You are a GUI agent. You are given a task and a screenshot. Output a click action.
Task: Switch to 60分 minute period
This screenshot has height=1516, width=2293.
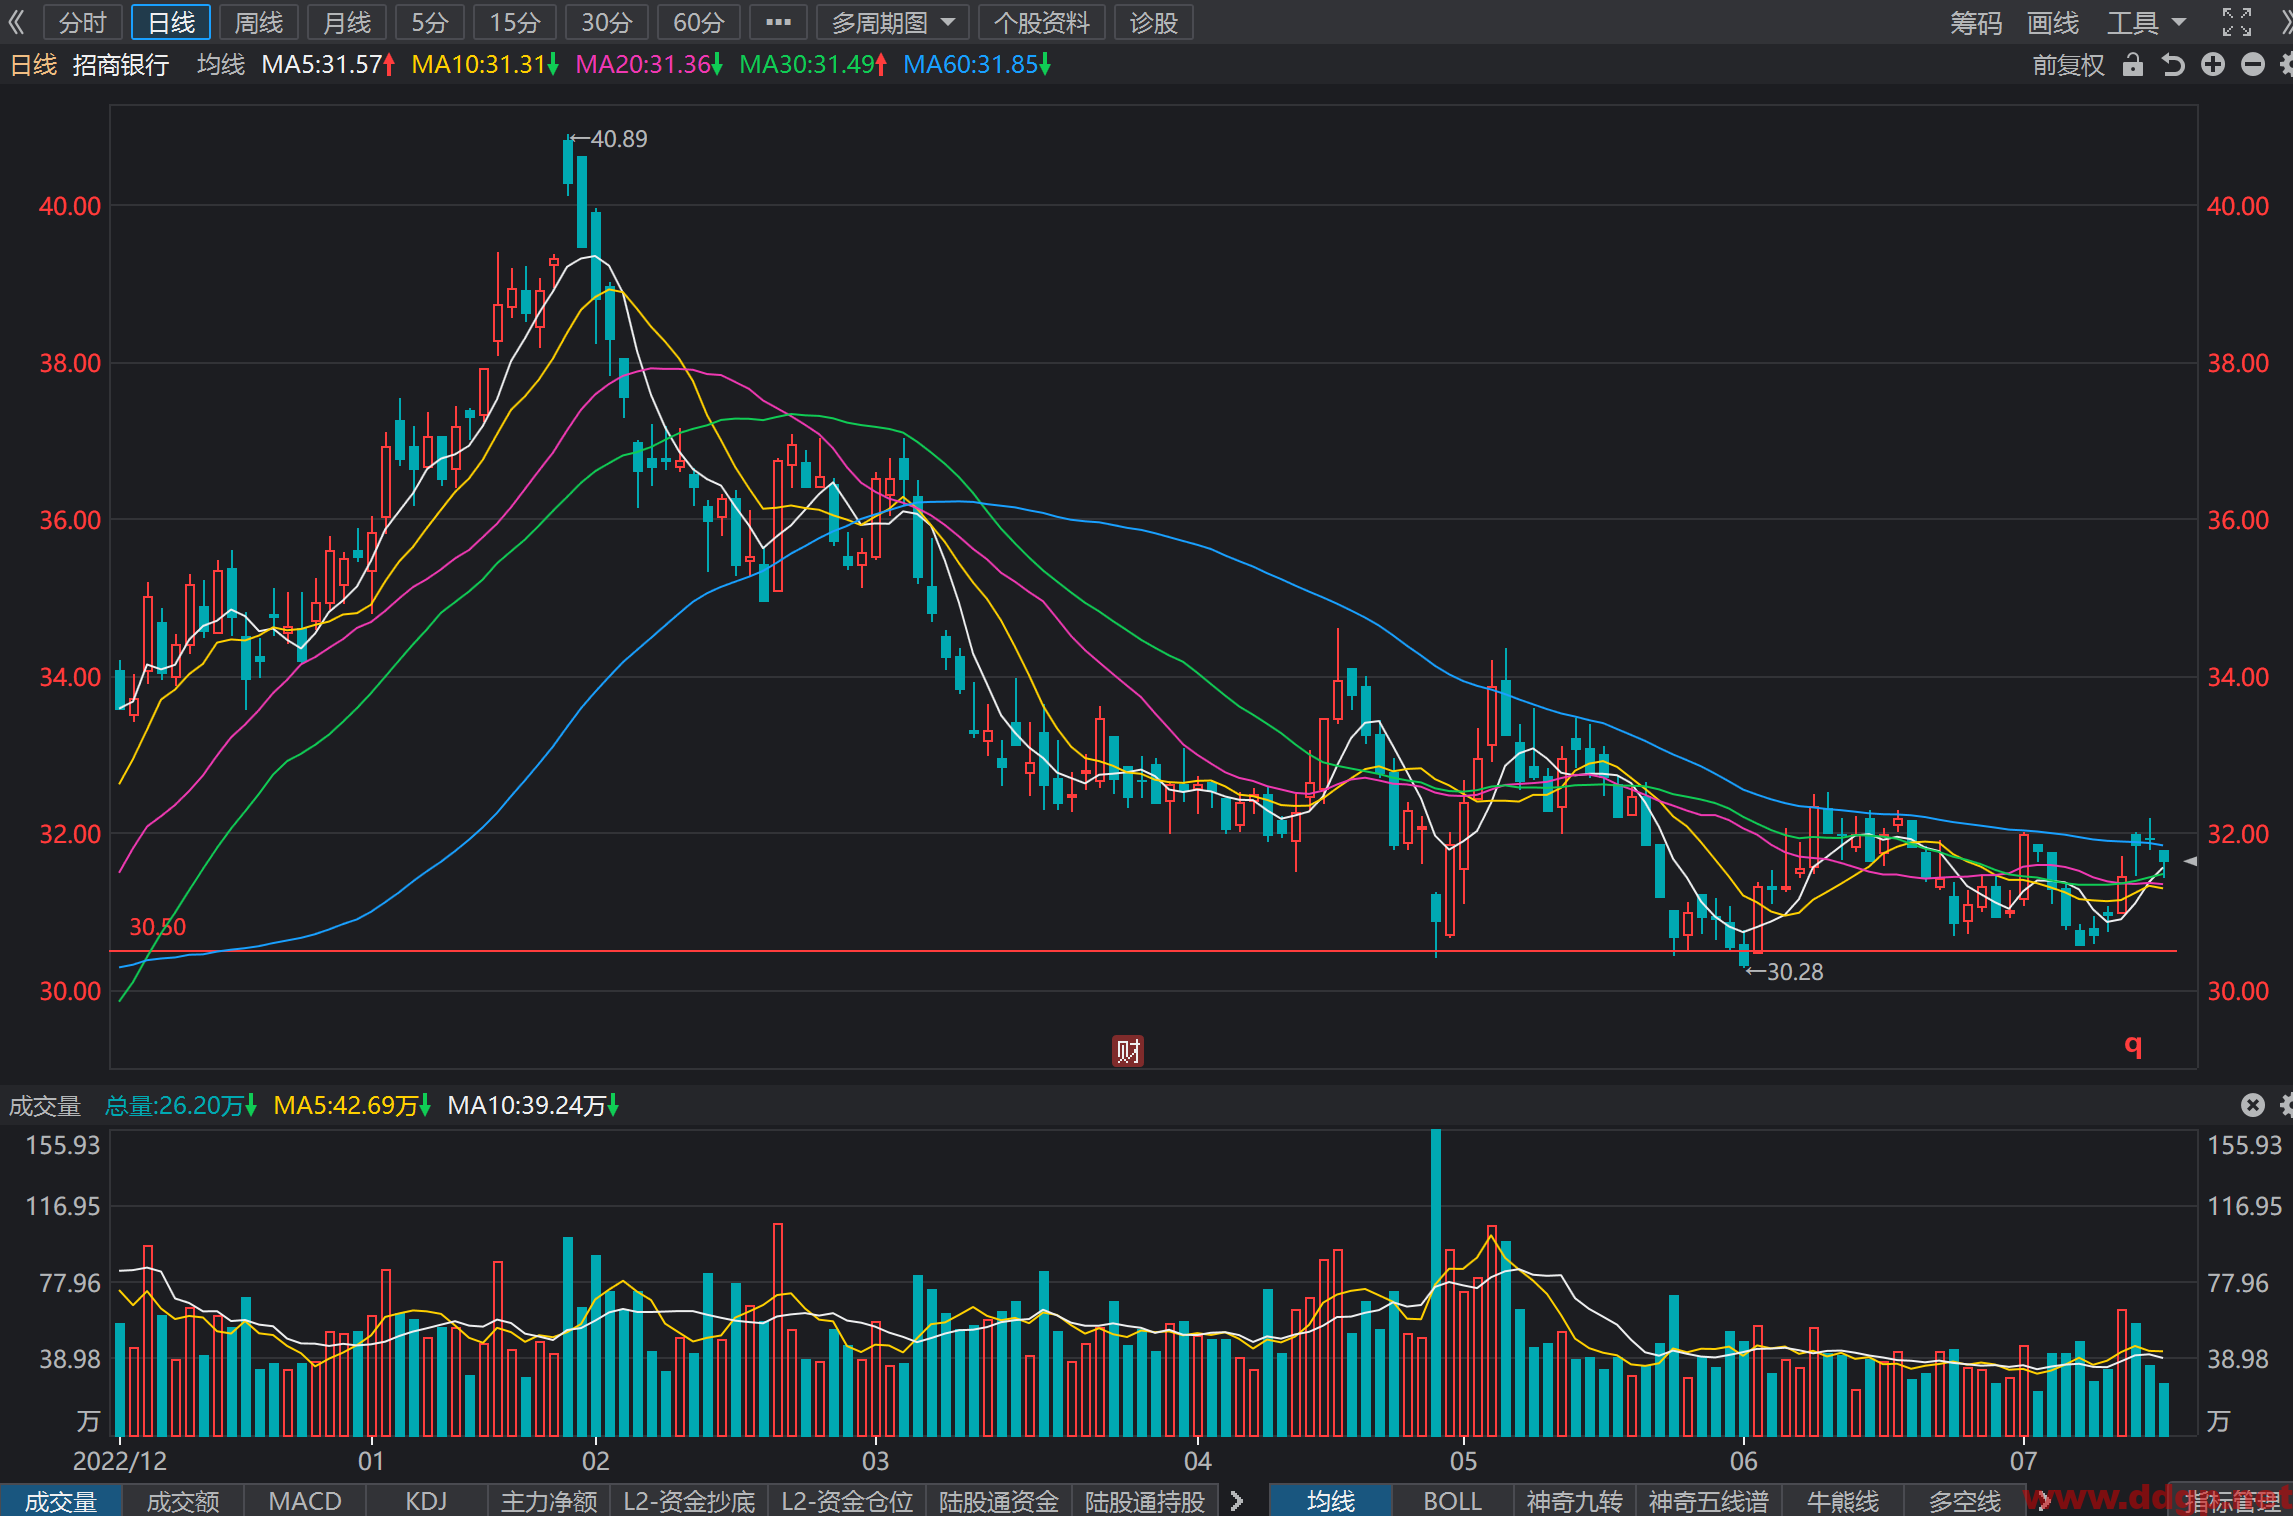coord(698,22)
